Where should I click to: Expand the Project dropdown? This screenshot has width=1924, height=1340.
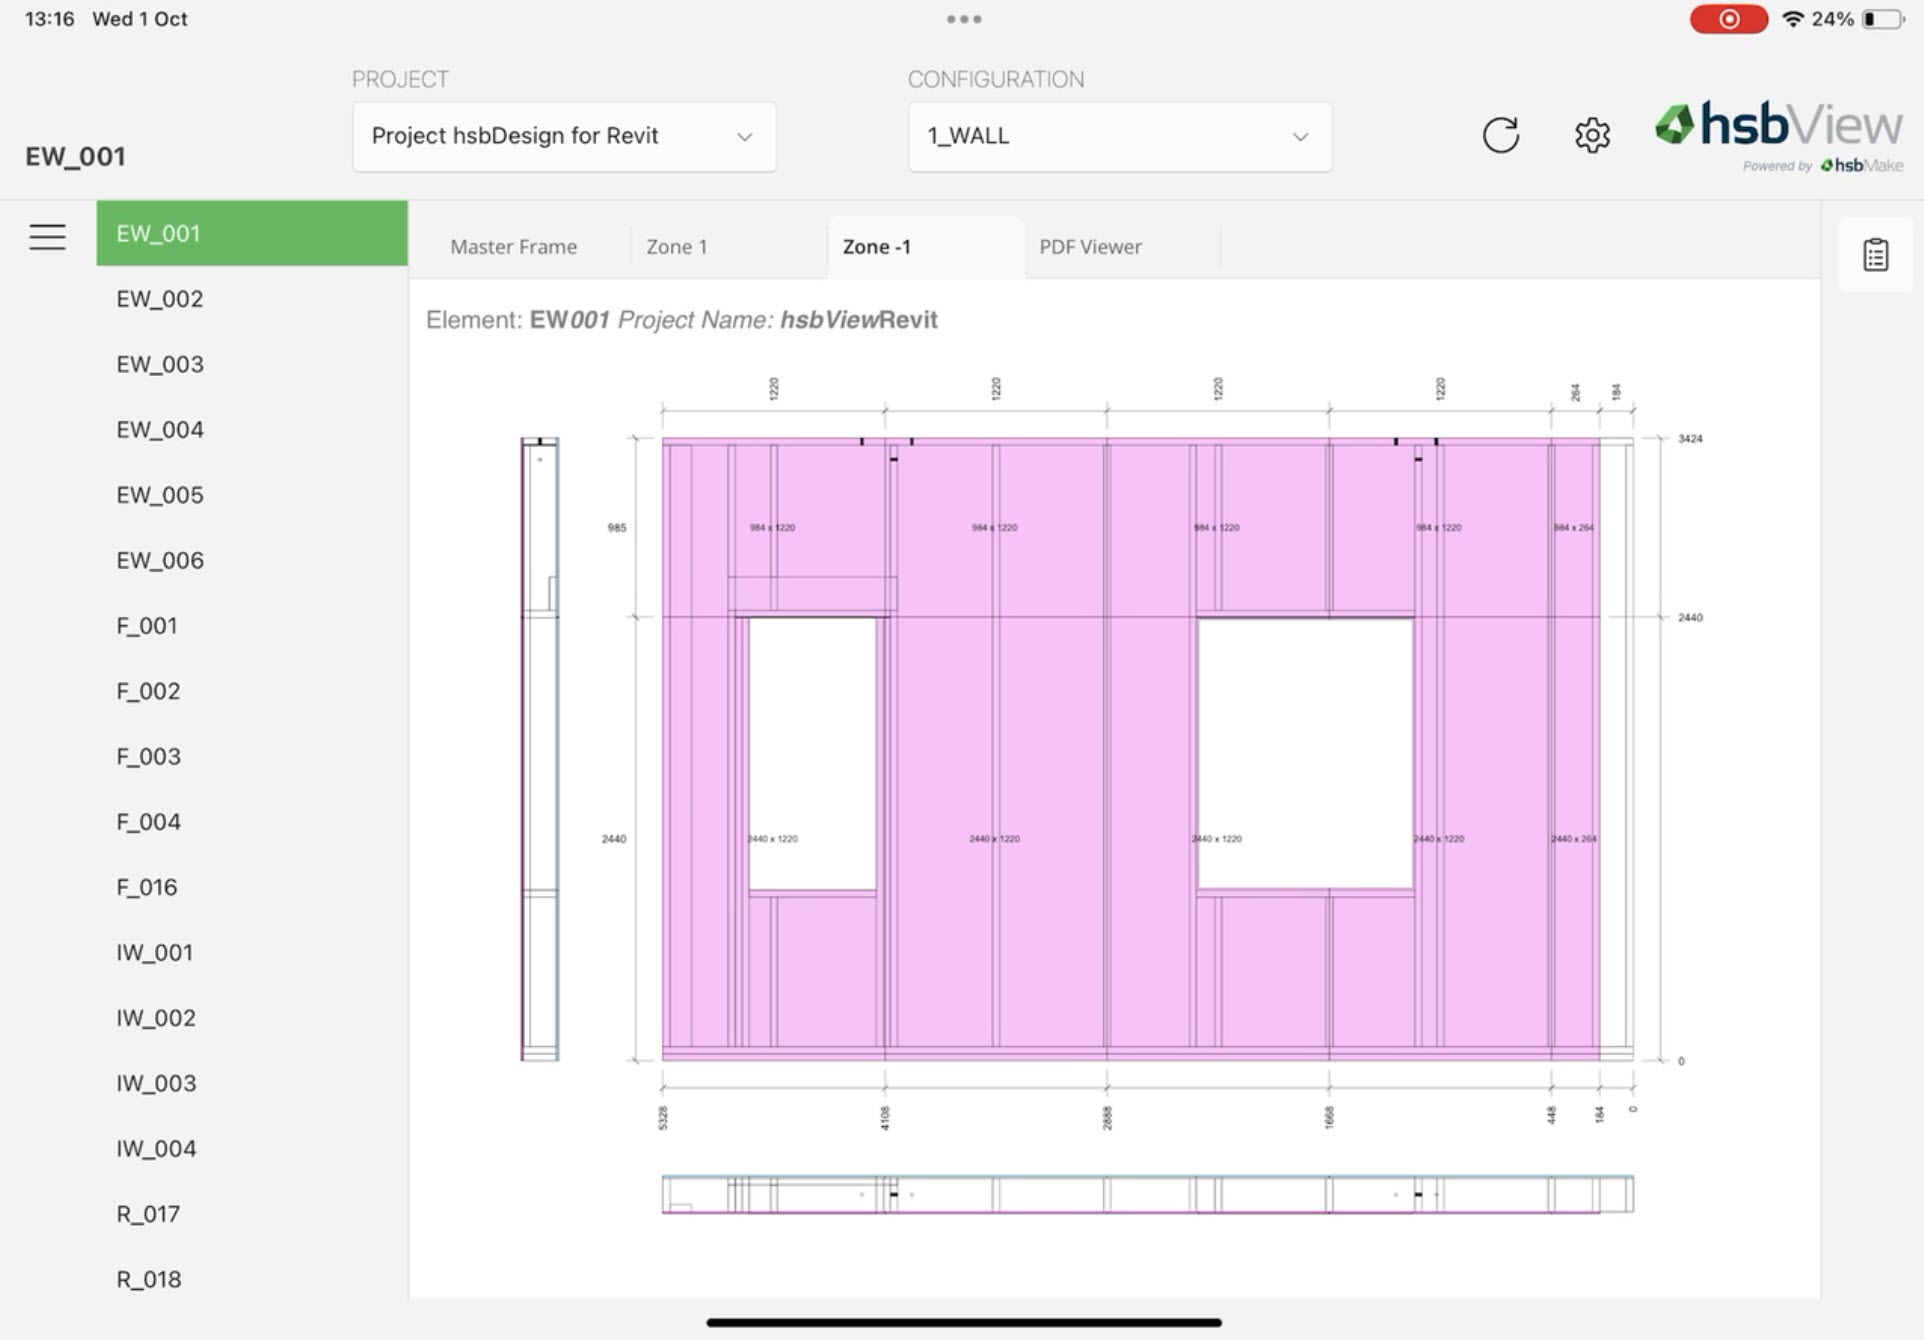pyautogui.click(x=563, y=136)
